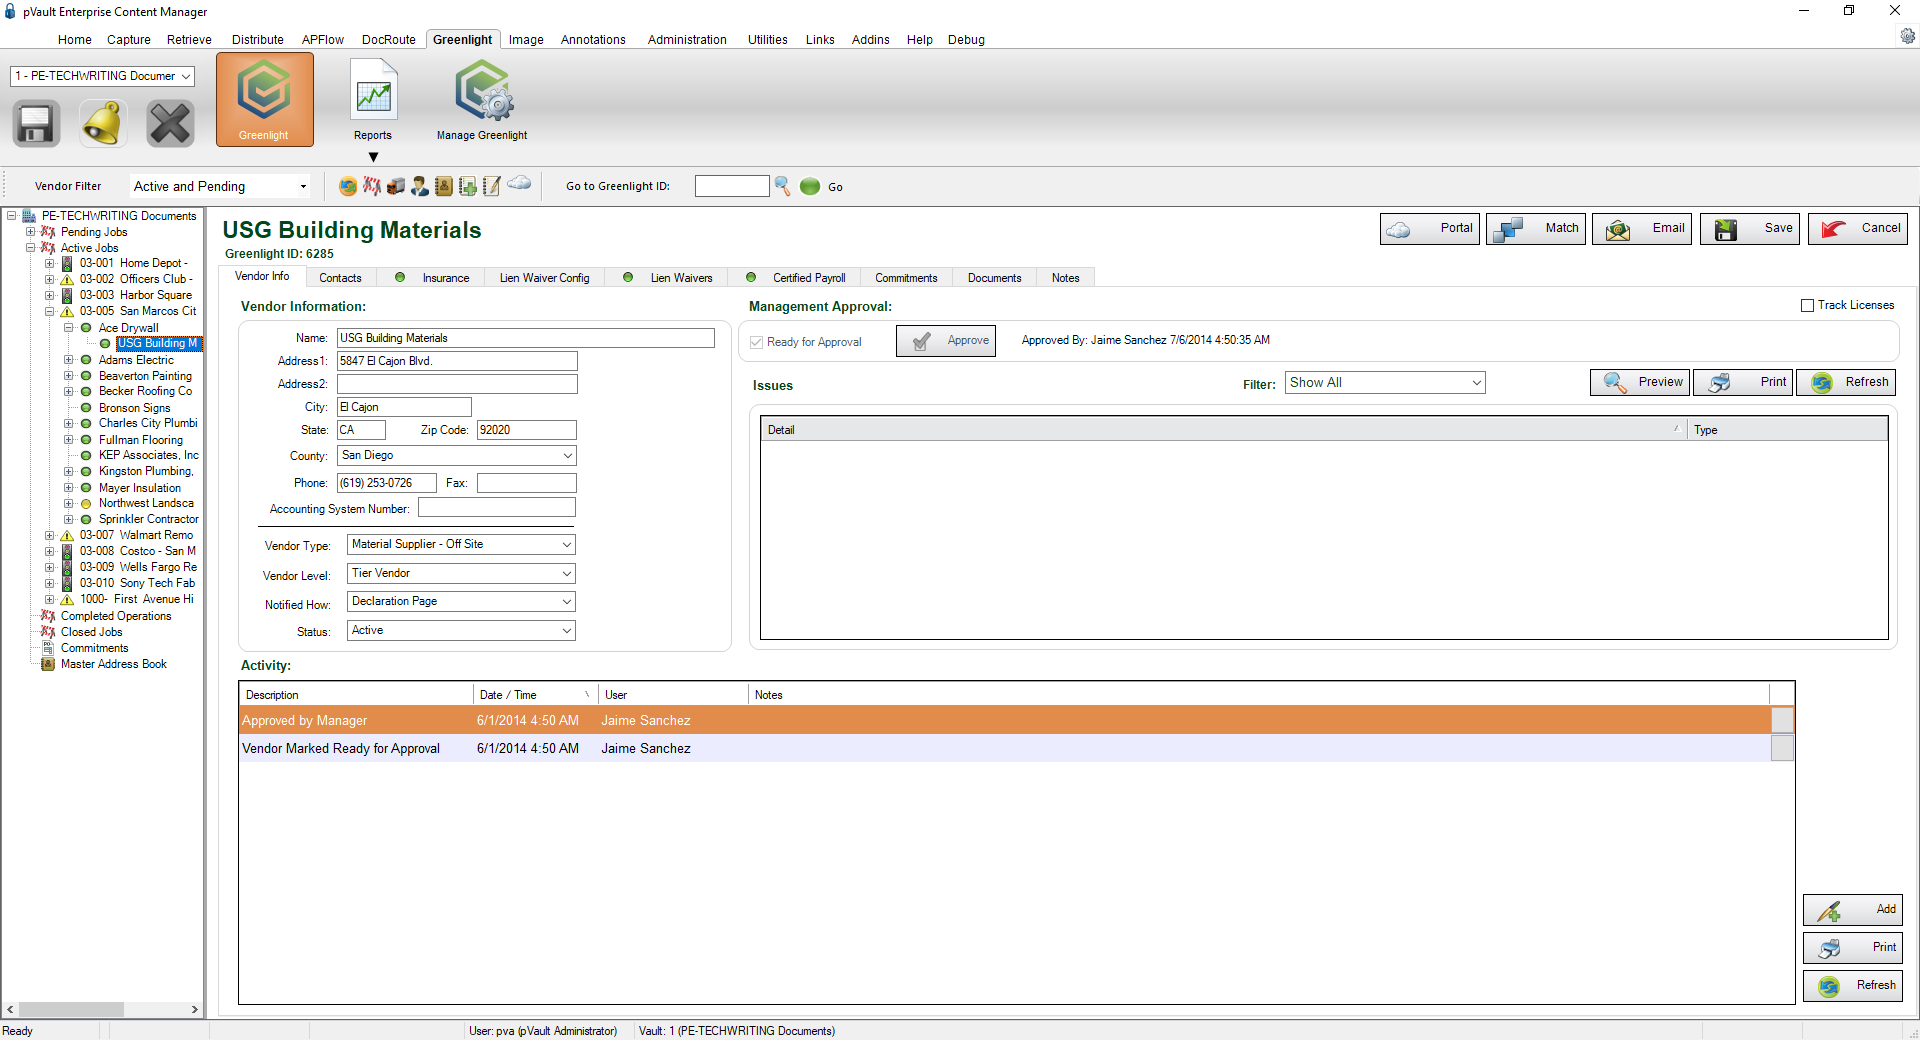Select Northwest Landscape vendor with yellow status

click(146, 503)
